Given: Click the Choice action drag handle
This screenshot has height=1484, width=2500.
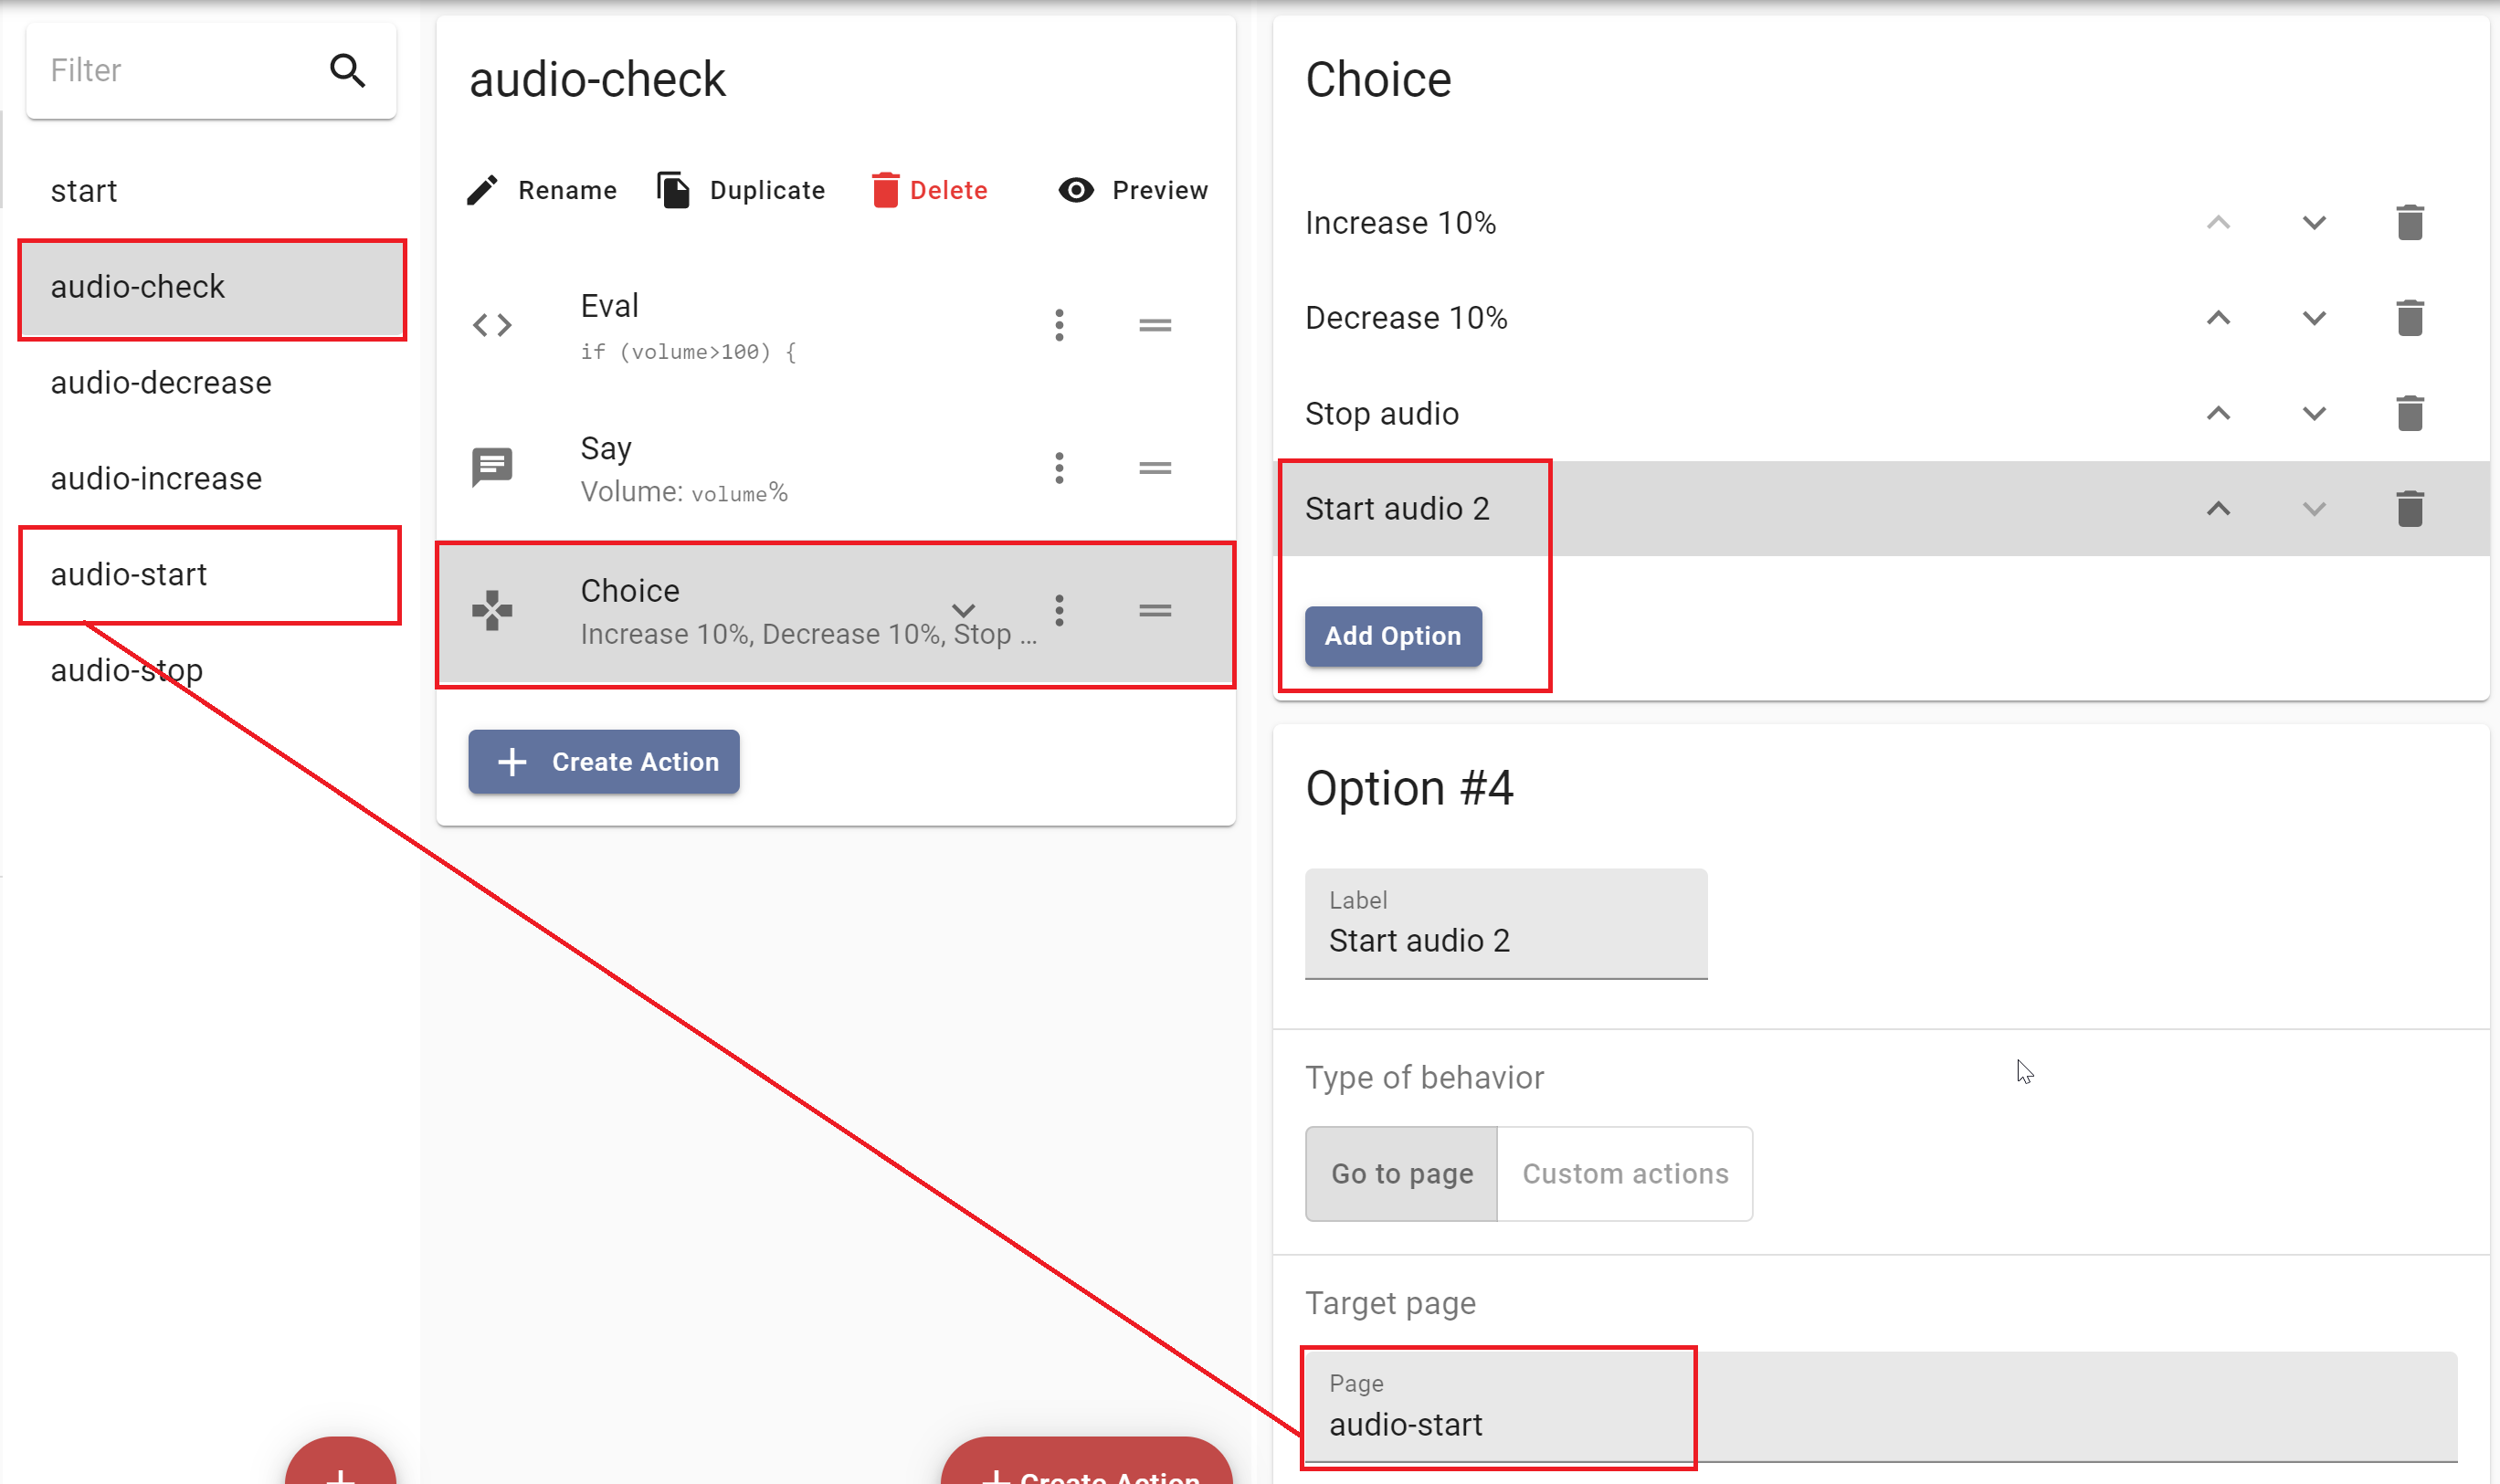Looking at the screenshot, I should tap(1155, 610).
